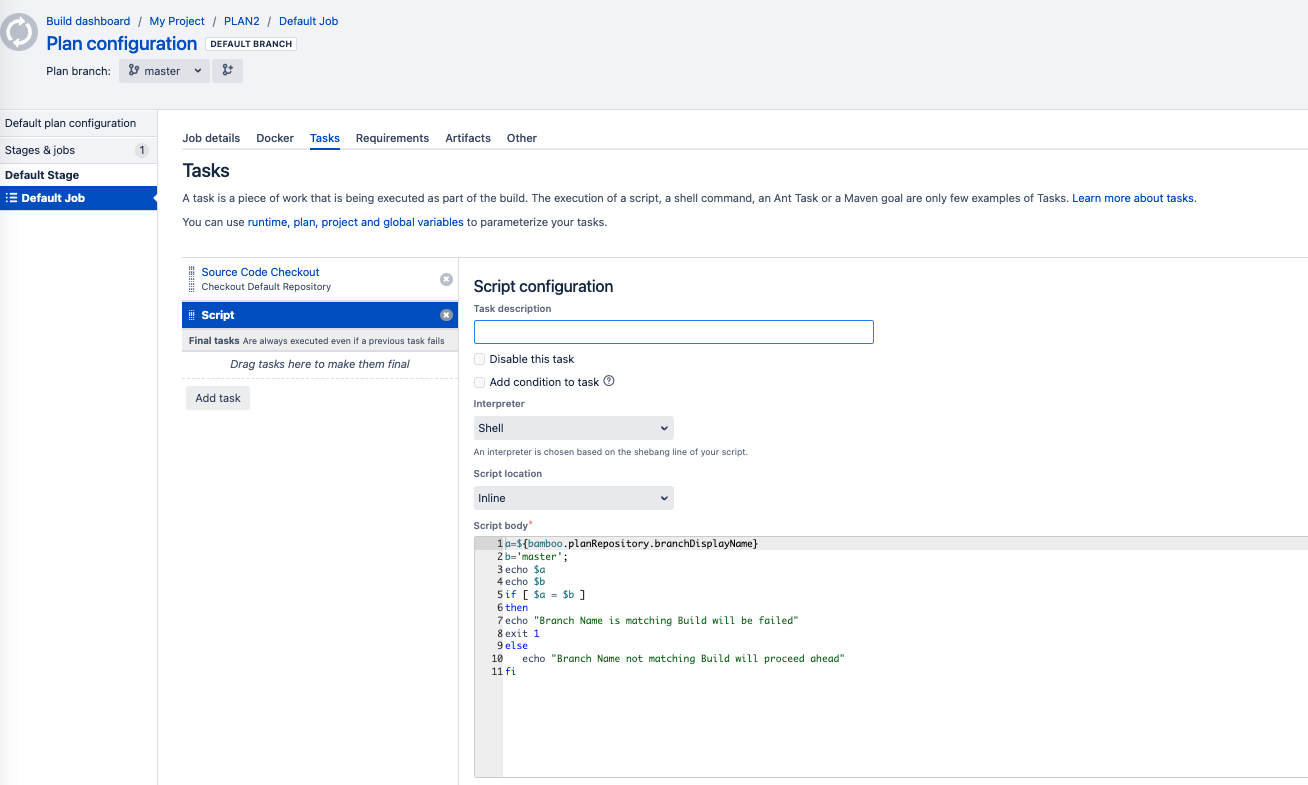
Task: Open the master plan branch dropdown
Action: [165, 71]
